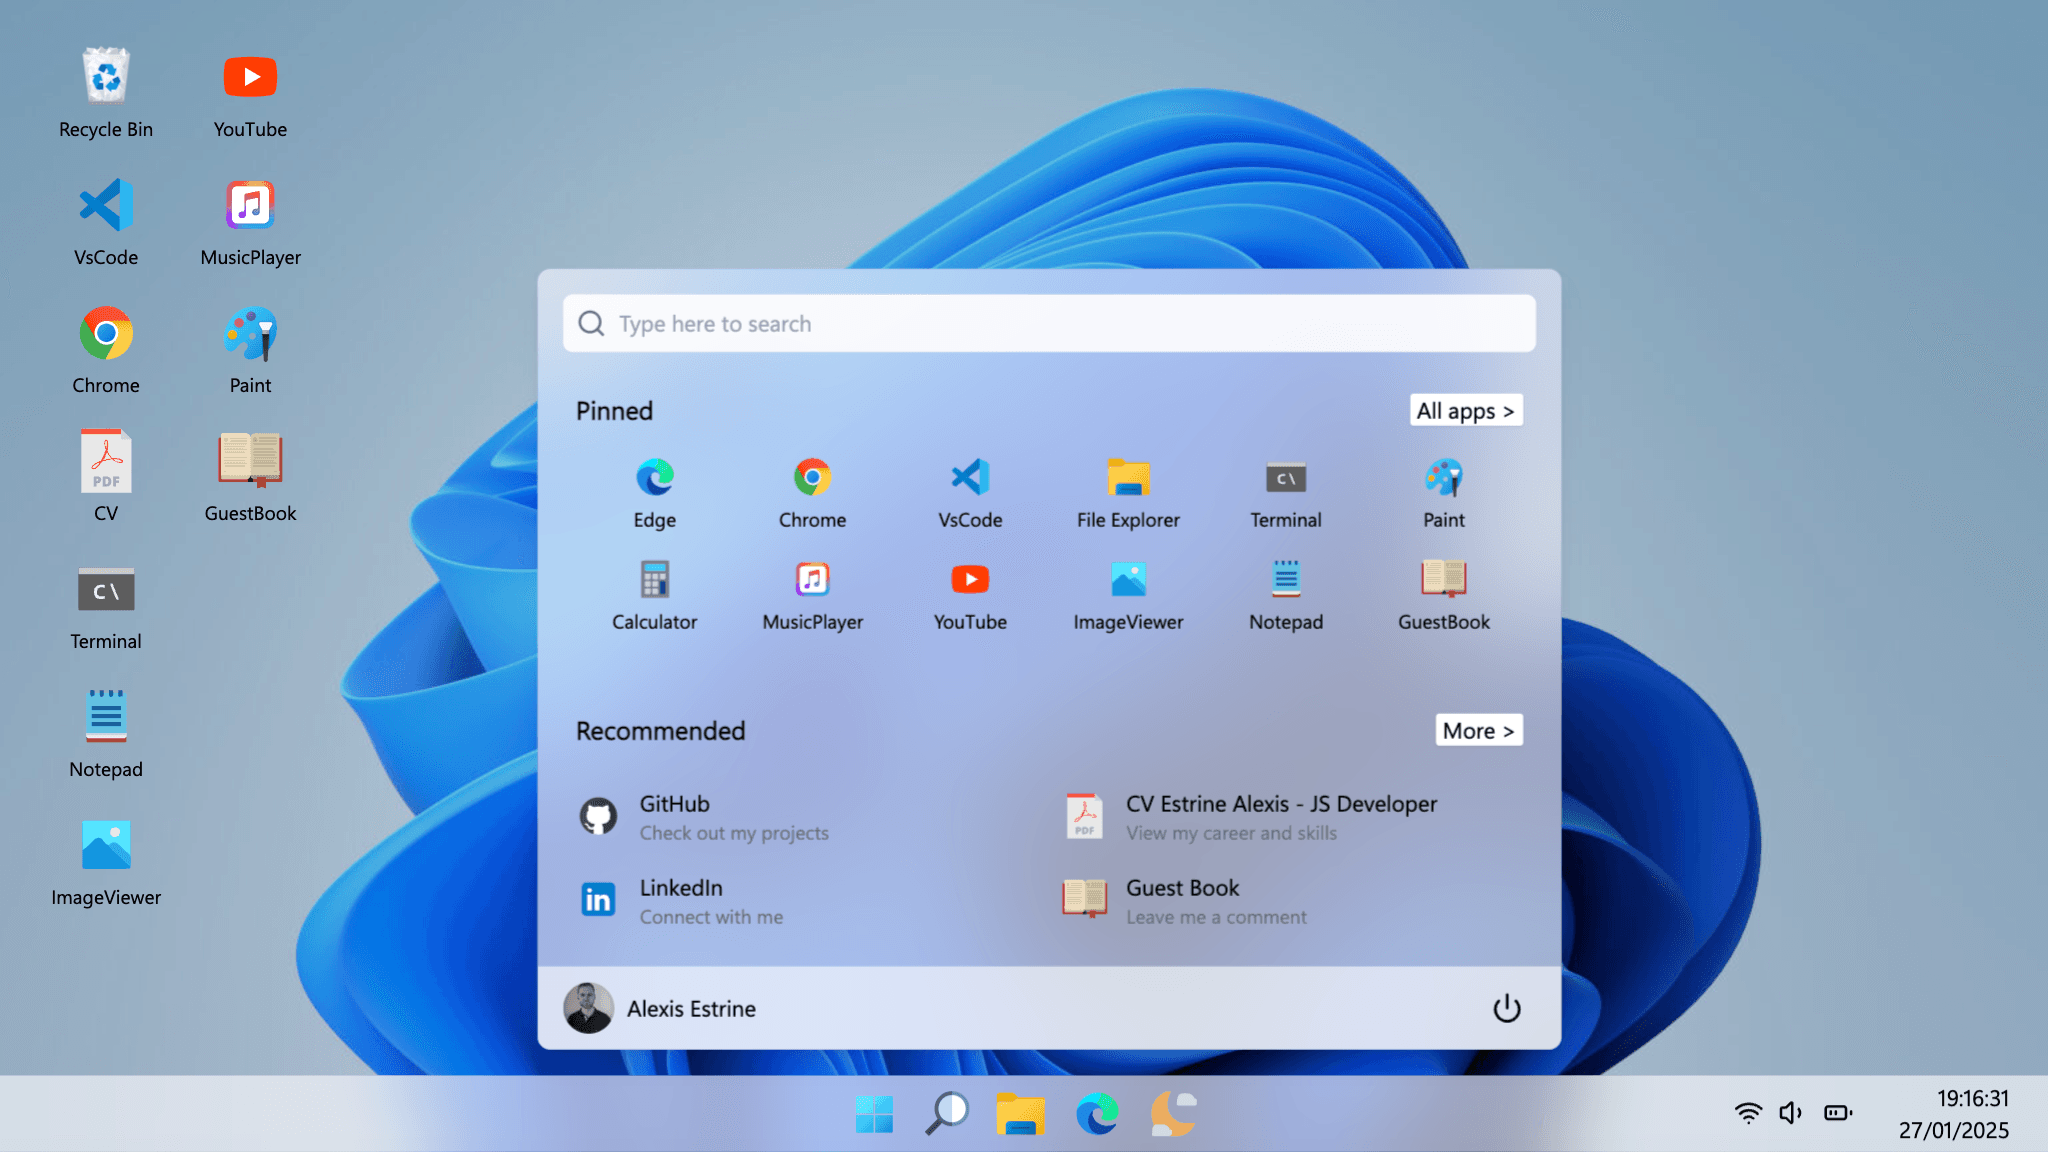Toggle Wi-Fi from the system tray

(1747, 1112)
